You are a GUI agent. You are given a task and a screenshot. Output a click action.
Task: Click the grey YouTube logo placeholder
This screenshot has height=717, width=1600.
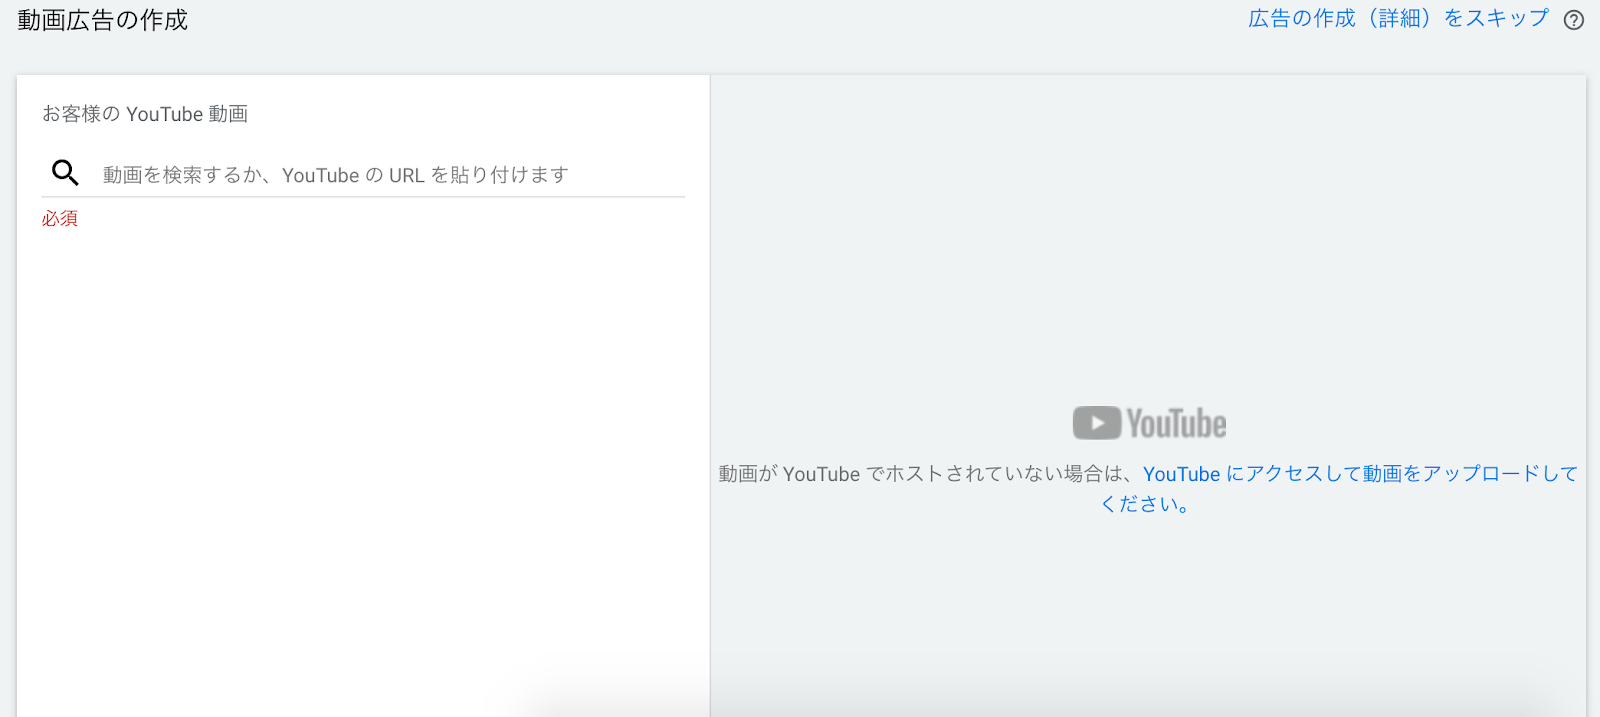click(1149, 423)
